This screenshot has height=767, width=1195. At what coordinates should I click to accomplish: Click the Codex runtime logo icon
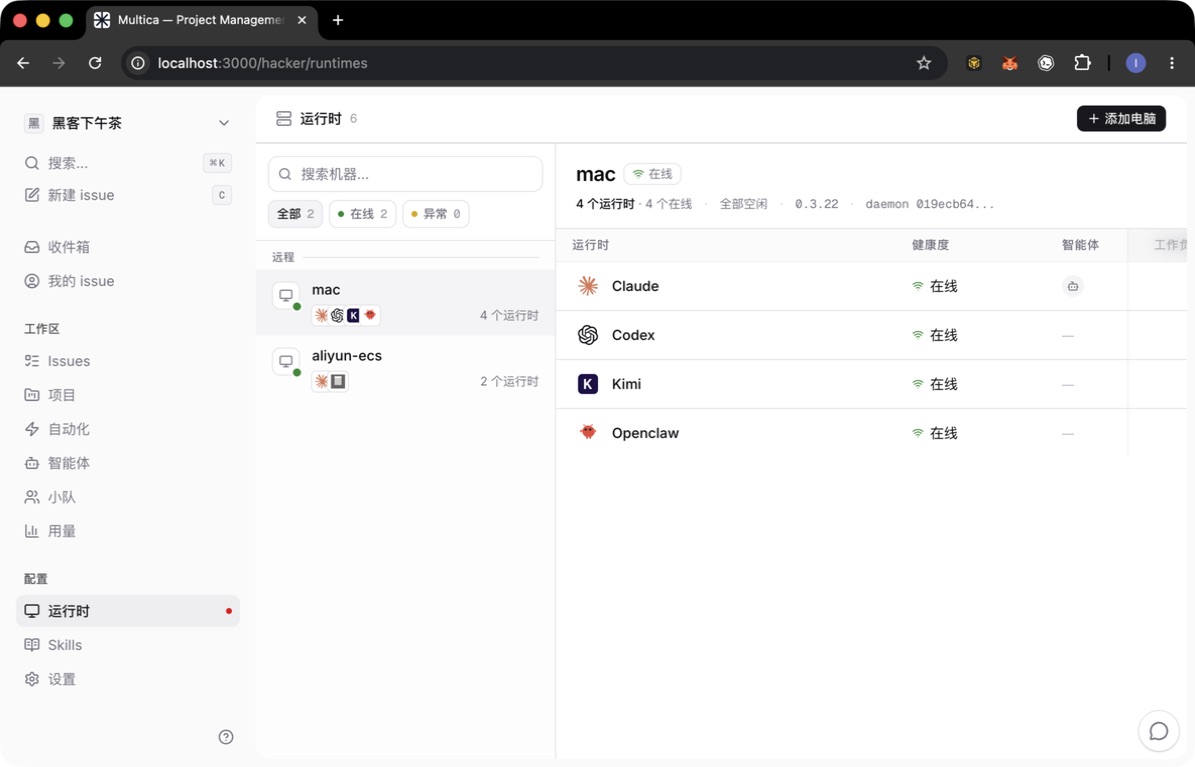tap(588, 335)
